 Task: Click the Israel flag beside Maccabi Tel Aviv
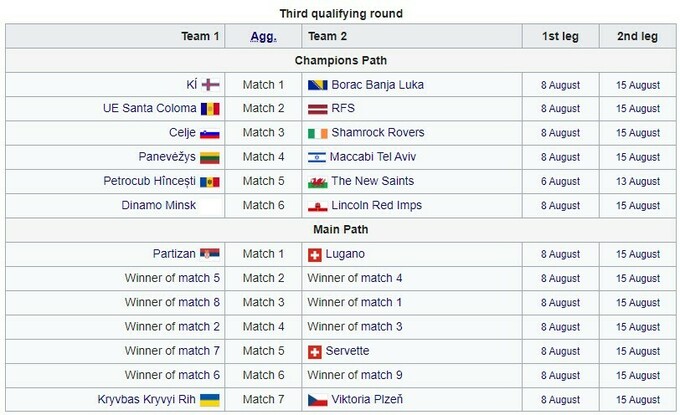tap(316, 157)
